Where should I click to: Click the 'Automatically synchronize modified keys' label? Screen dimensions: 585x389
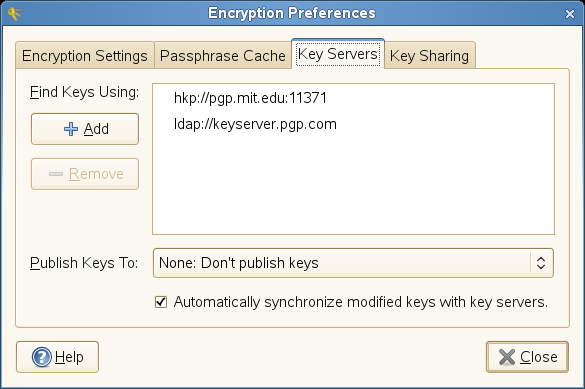(361, 302)
